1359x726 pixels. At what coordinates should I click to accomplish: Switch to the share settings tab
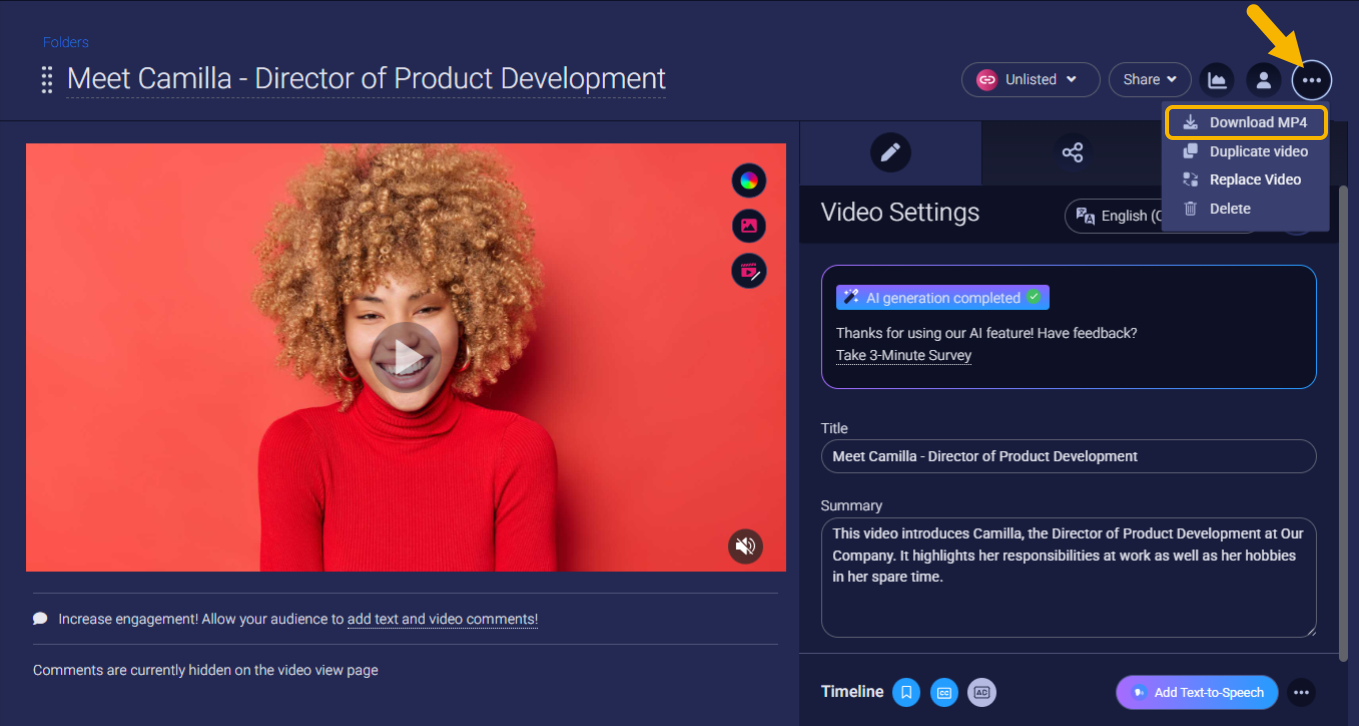(x=1072, y=153)
